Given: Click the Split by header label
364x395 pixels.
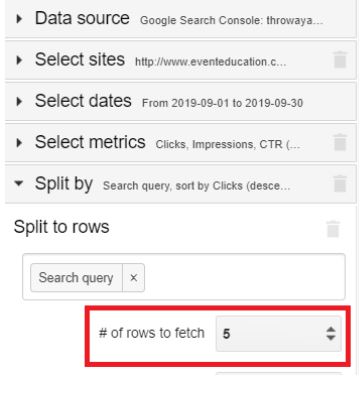Looking at the screenshot, I should pos(64,184).
